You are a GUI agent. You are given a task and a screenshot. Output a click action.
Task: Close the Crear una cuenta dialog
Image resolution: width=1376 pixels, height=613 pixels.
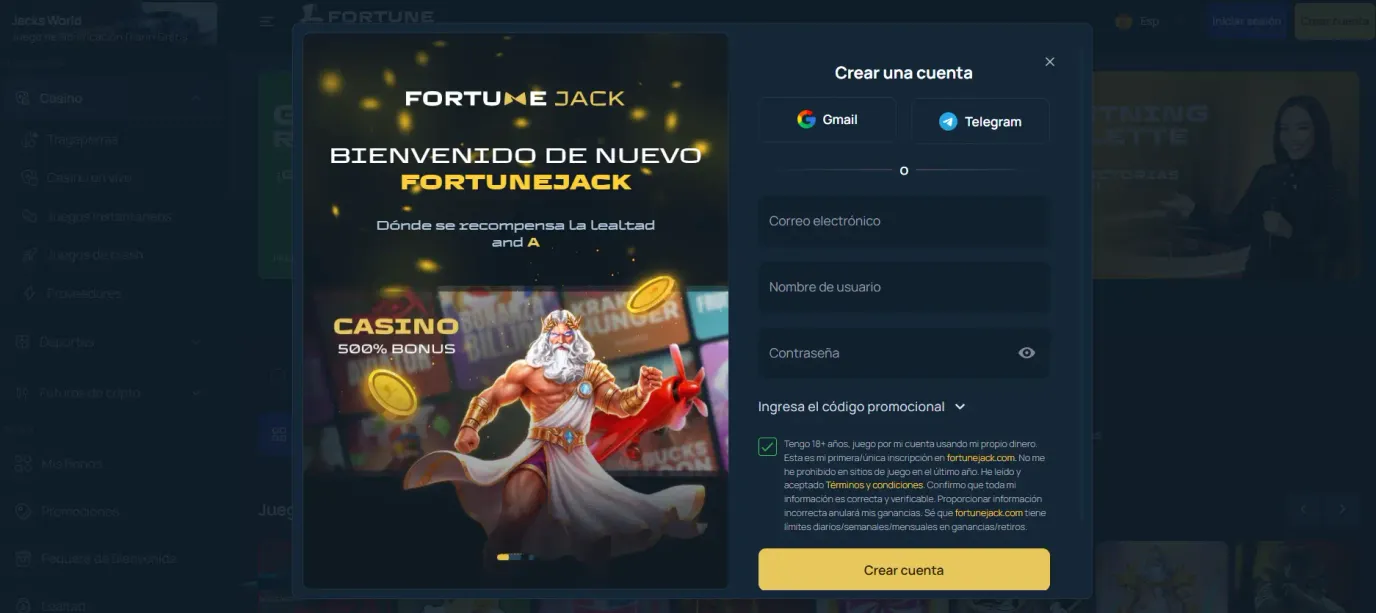point(1049,62)
